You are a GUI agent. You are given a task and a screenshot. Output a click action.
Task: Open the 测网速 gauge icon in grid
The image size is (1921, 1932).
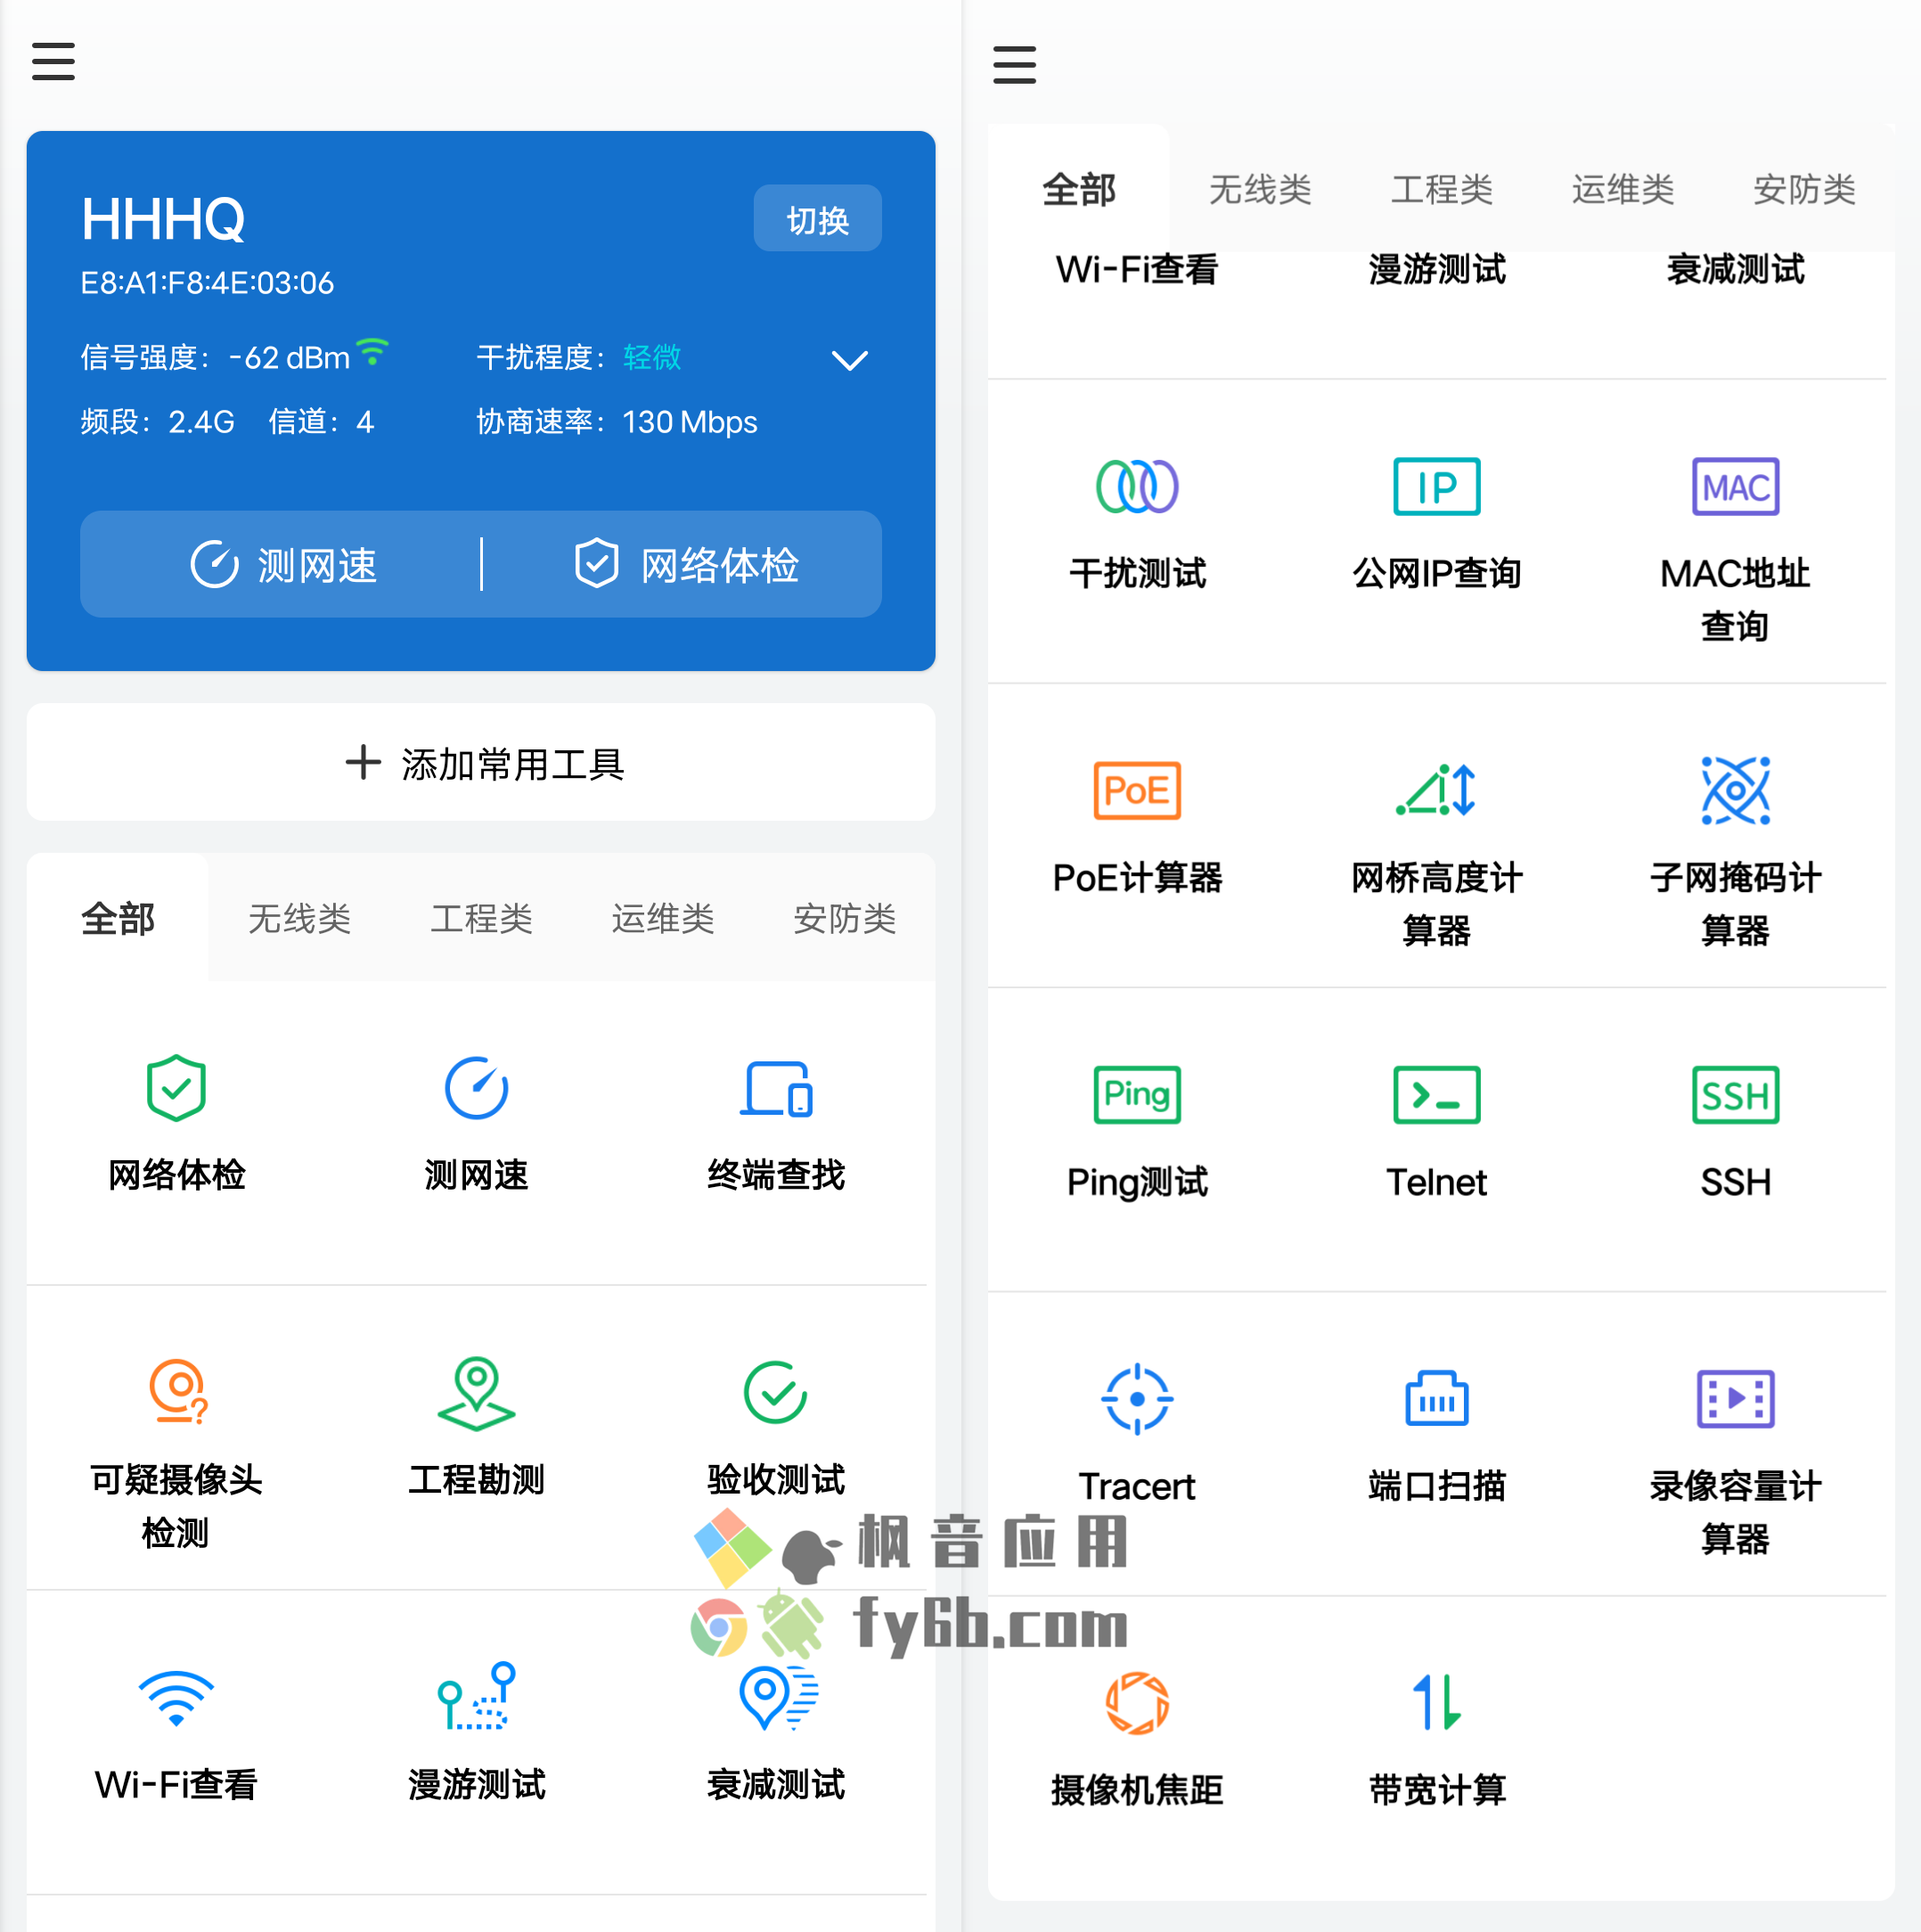click(x=476, y=1088)
